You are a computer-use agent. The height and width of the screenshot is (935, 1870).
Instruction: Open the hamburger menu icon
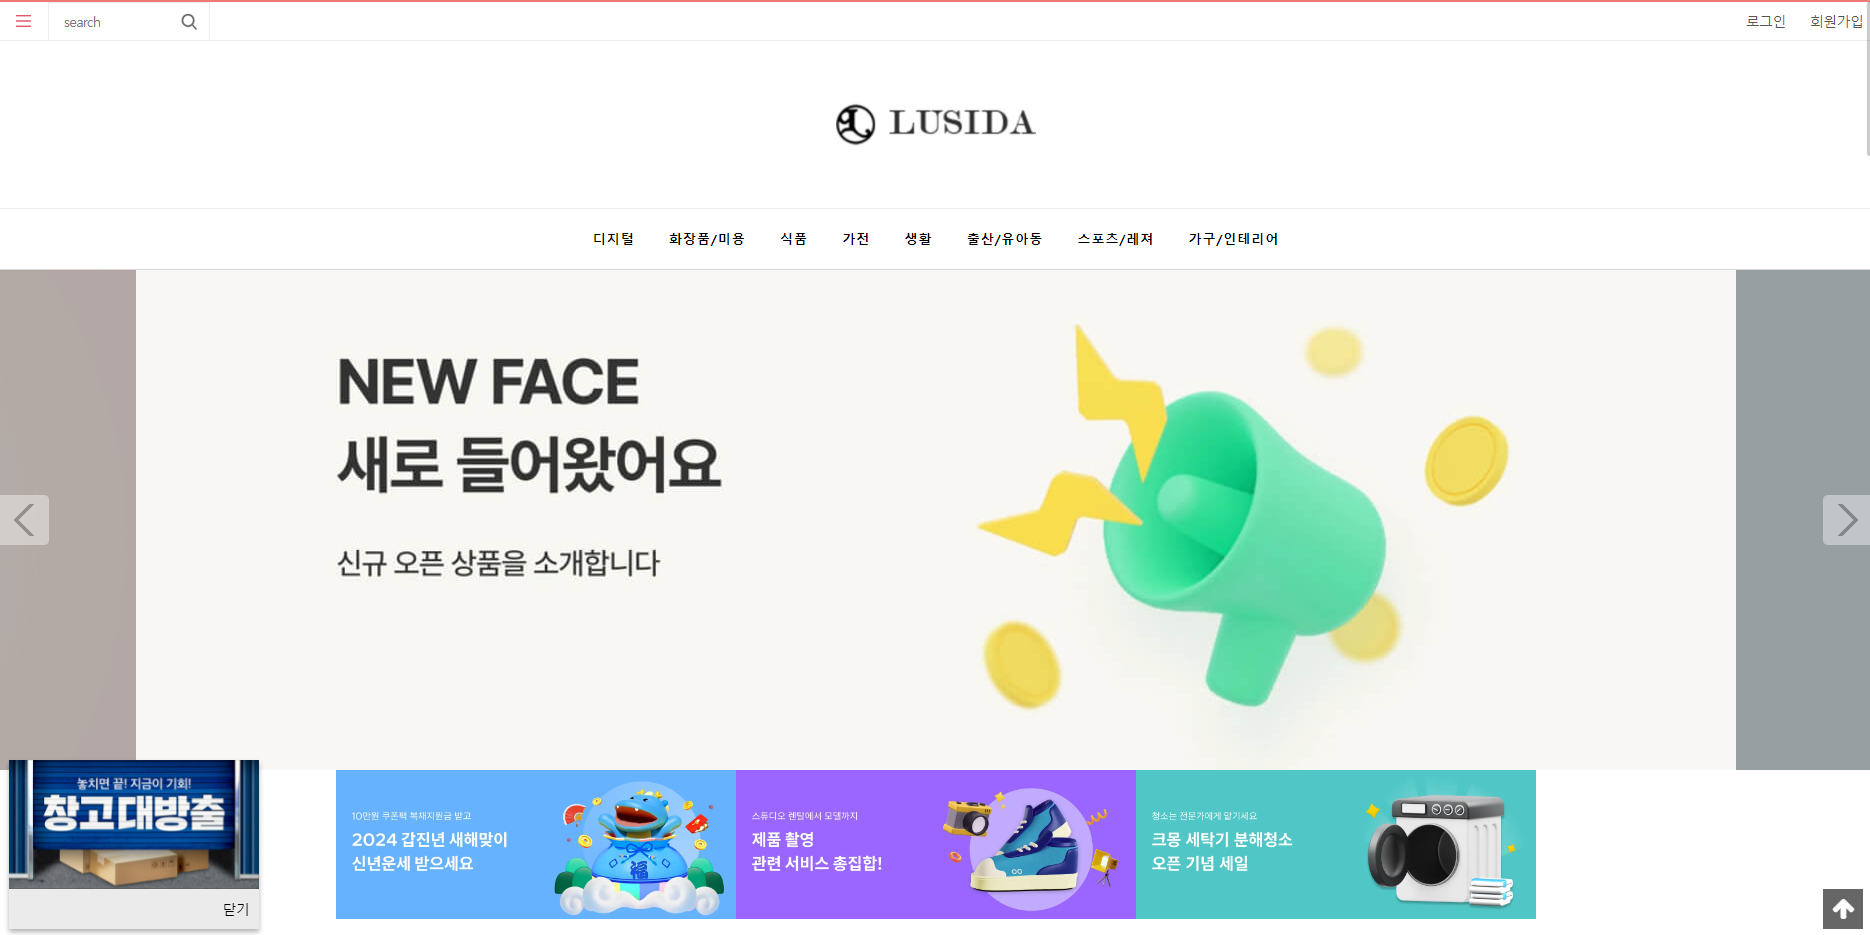coord(24,21)
